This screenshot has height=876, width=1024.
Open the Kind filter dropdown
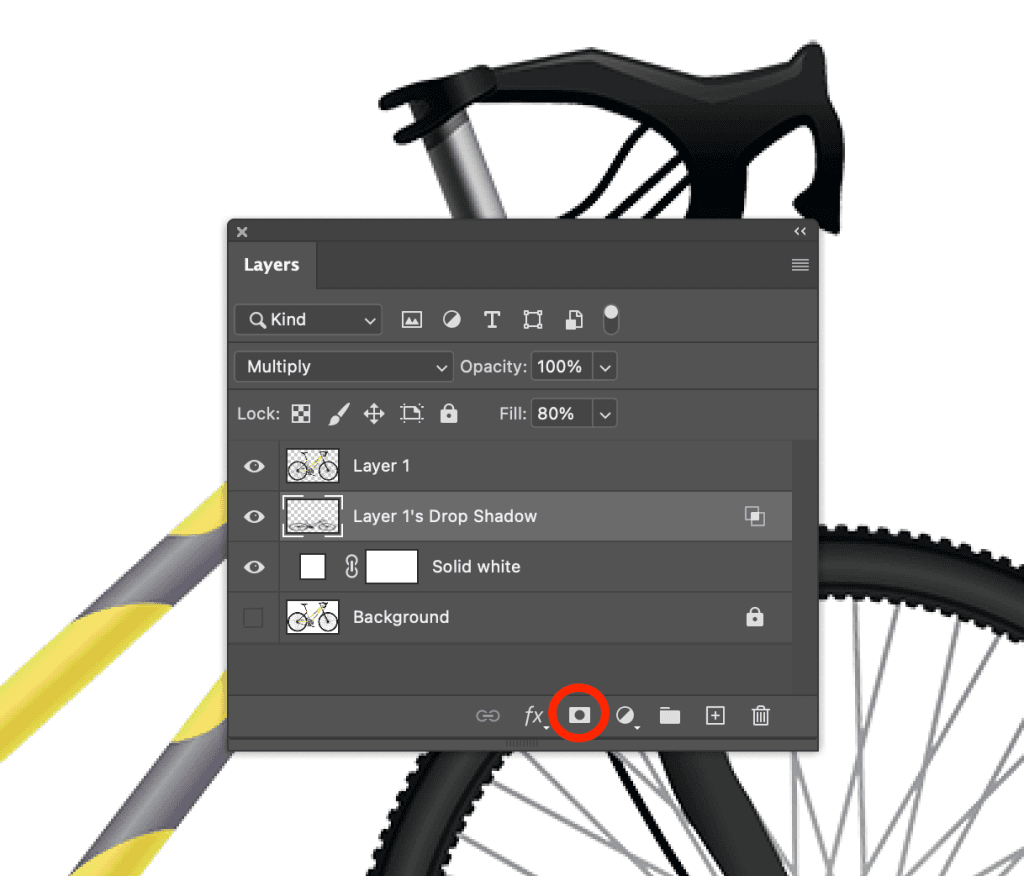pos(308,319)
